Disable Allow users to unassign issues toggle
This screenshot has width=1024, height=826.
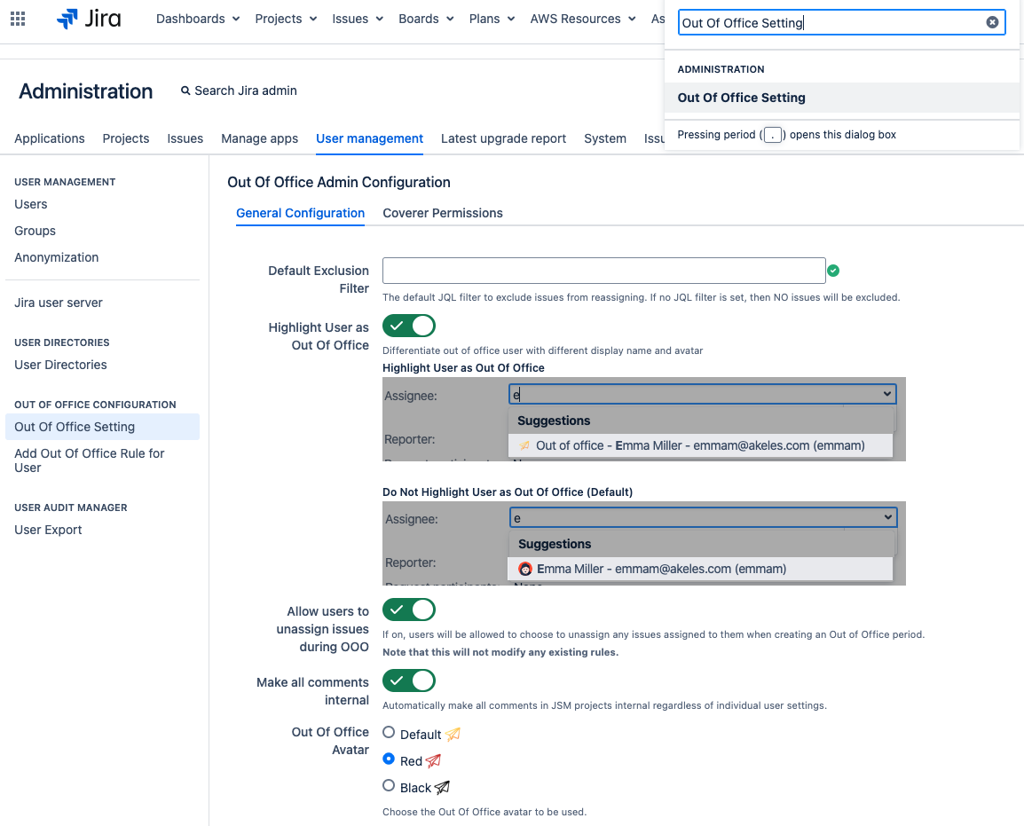[x=409, y=610]
